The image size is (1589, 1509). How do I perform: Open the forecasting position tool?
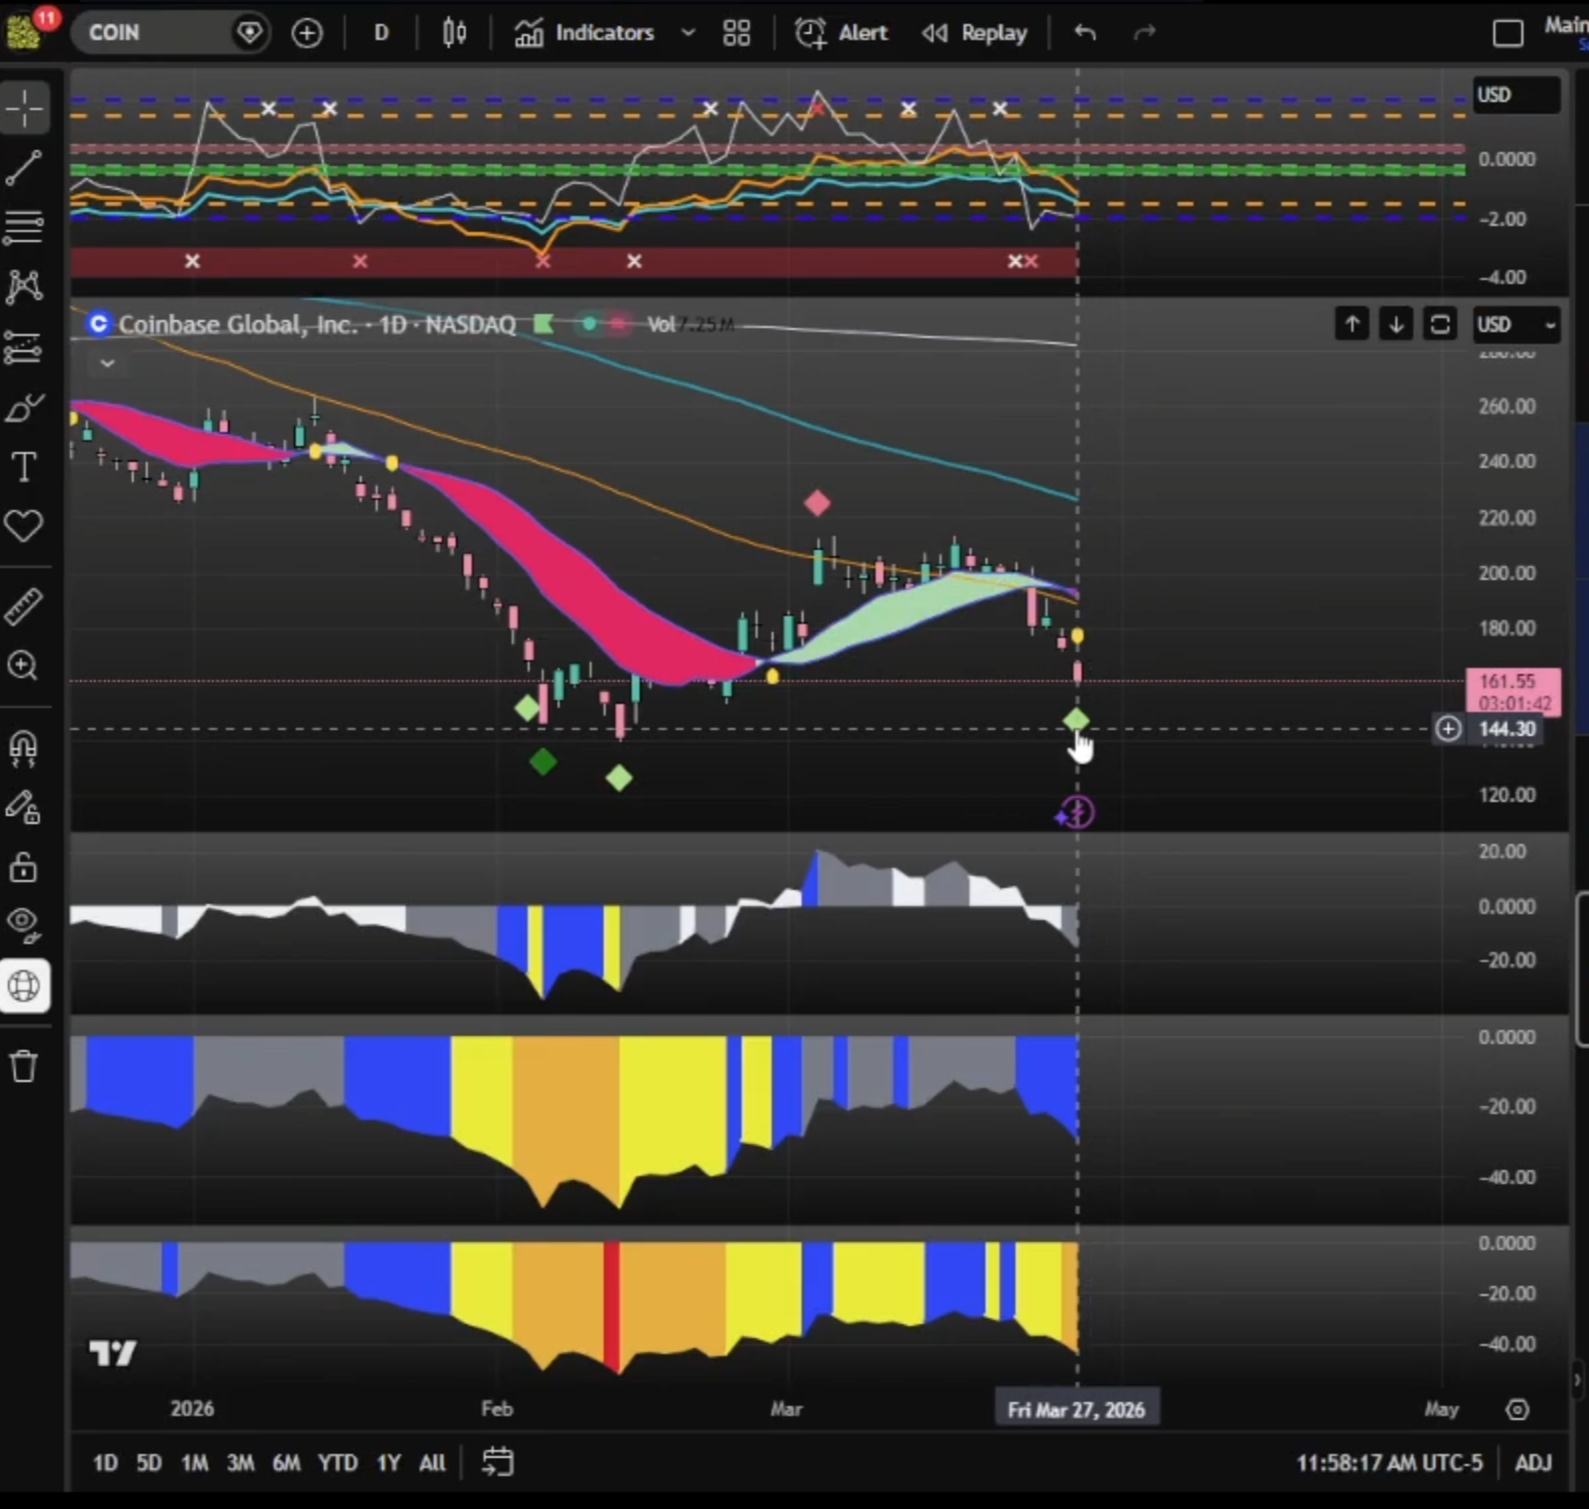tap(24, 347)
